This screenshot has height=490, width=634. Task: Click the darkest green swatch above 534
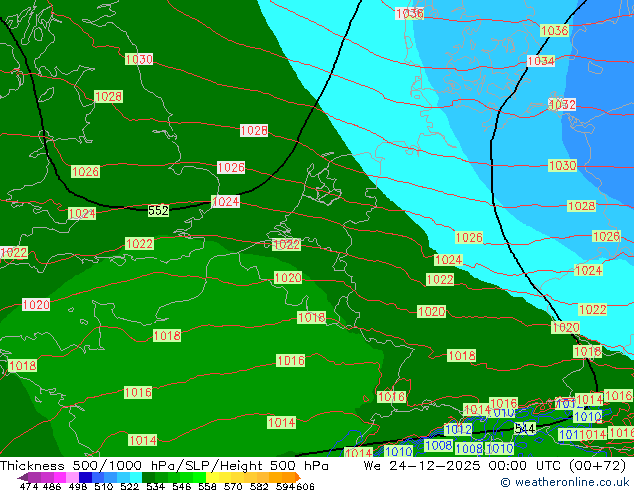(149, 477)
